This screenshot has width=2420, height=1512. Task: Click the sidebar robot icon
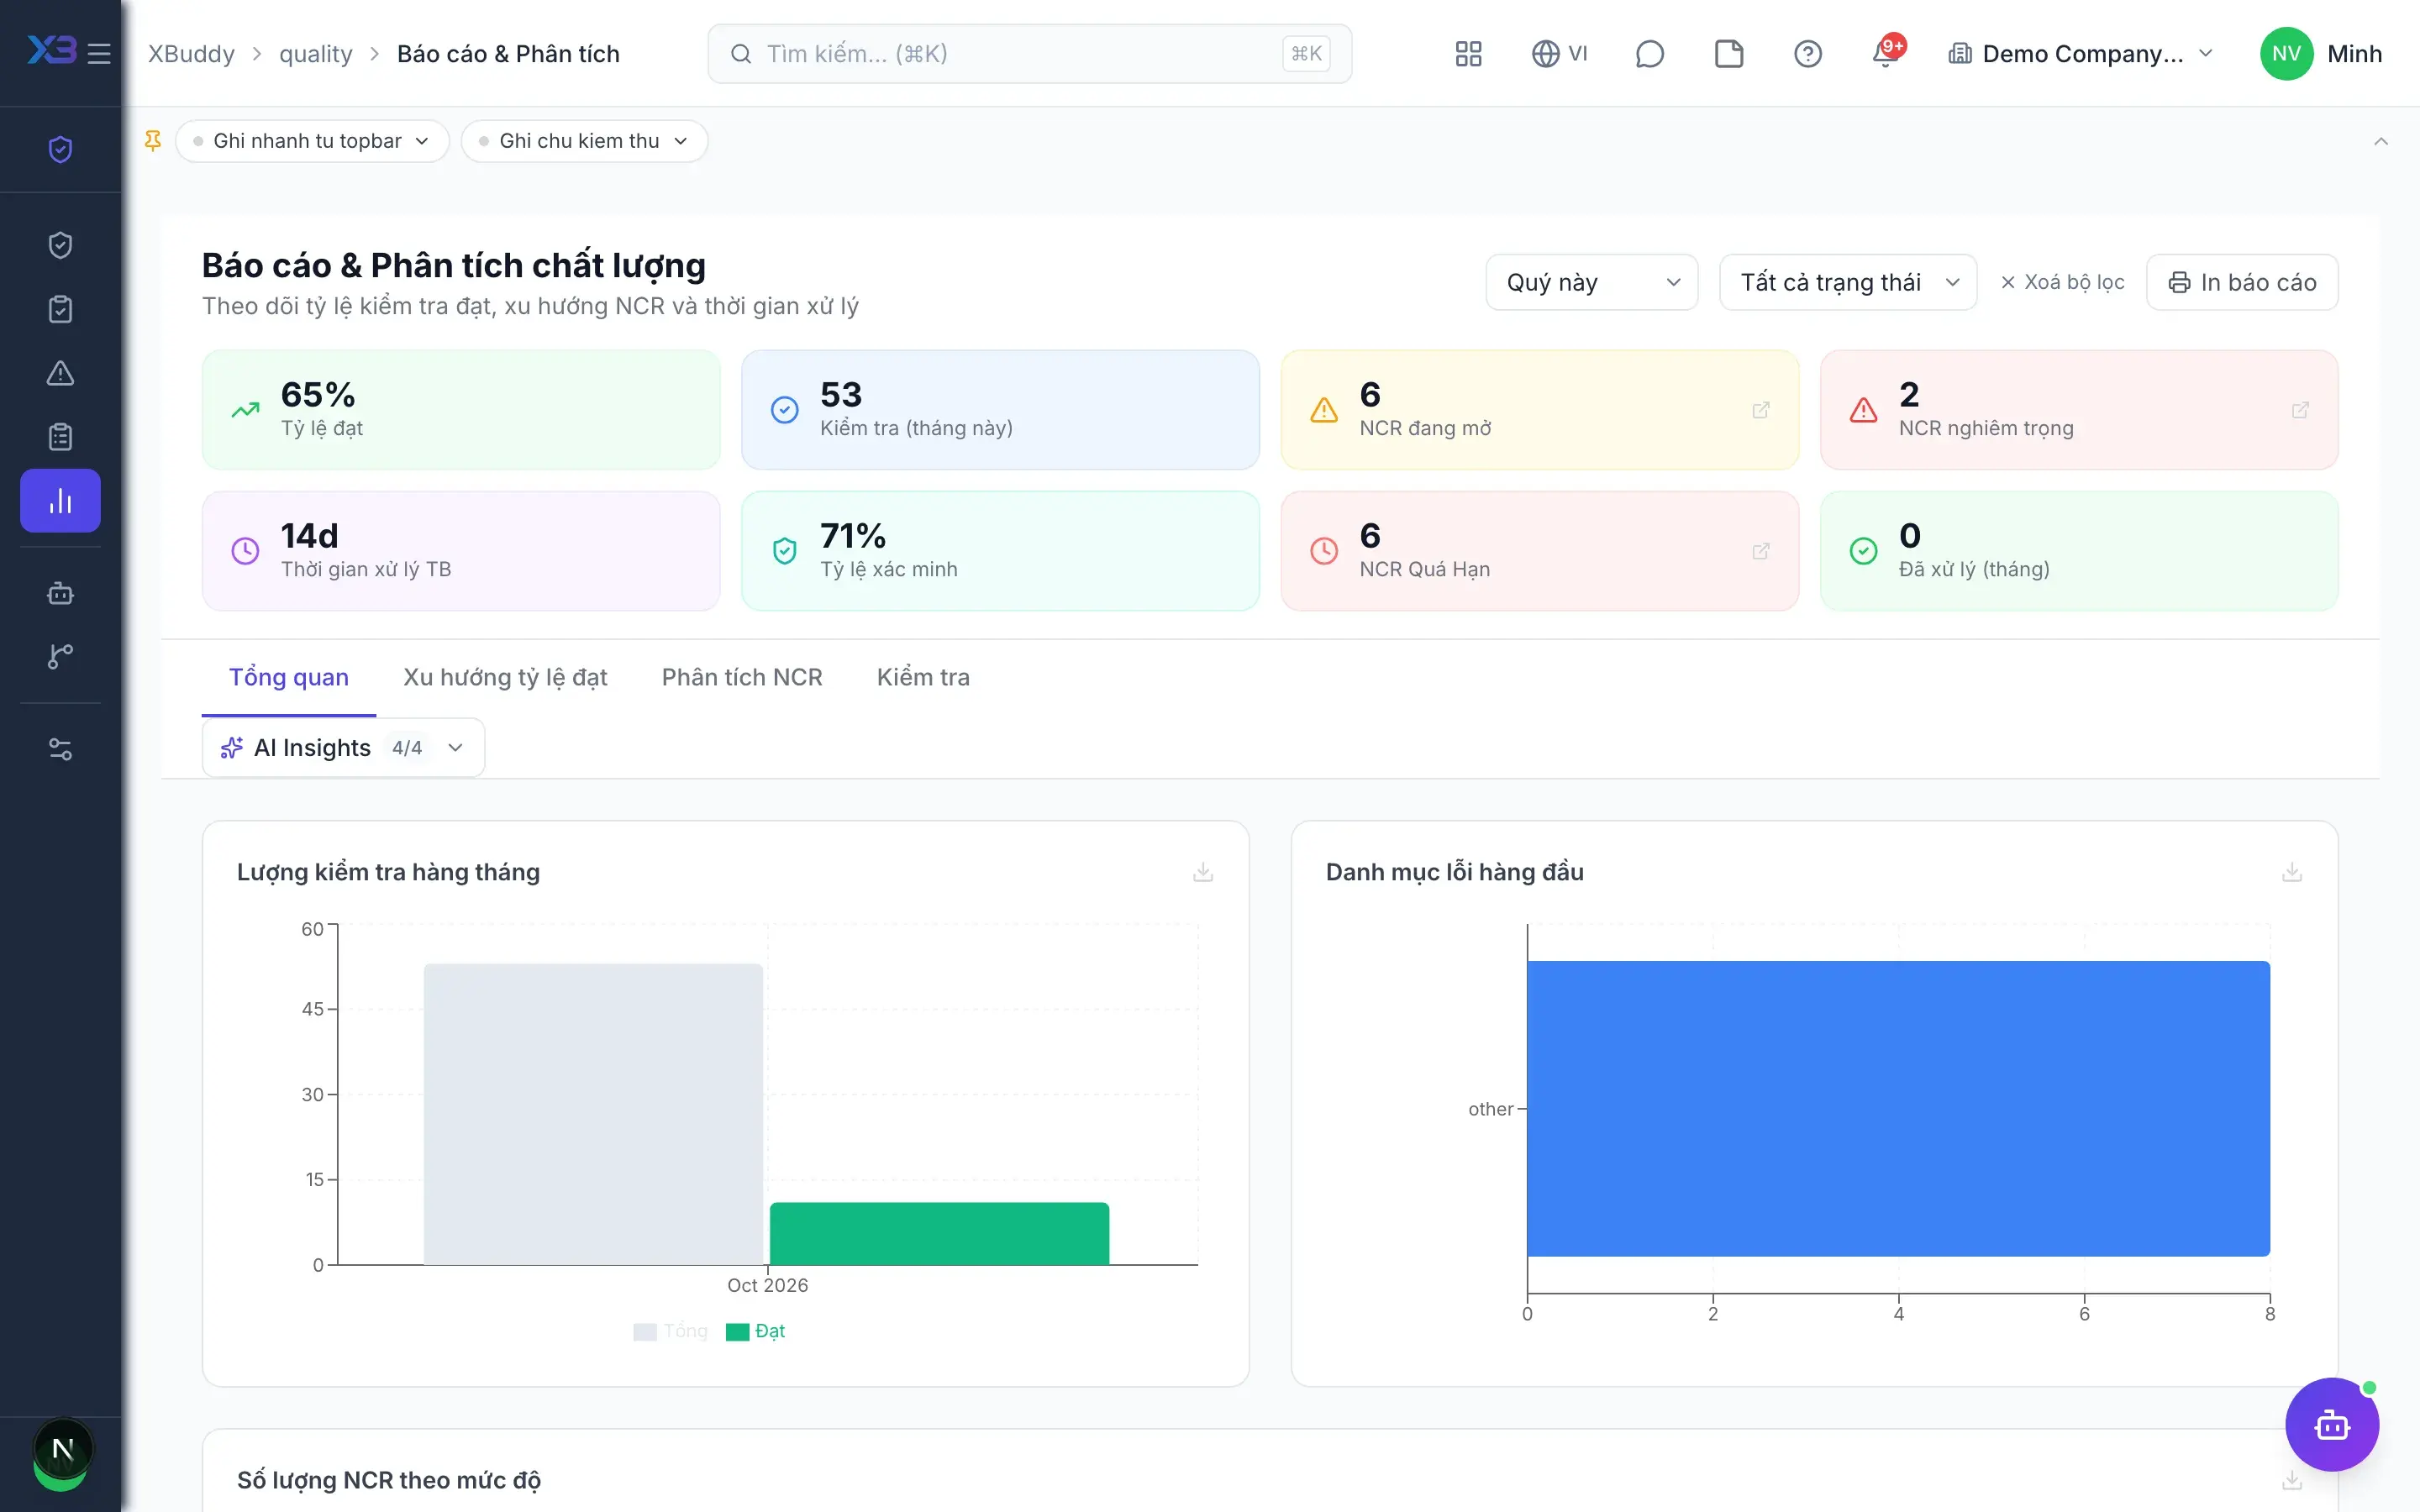pos(60,593)
